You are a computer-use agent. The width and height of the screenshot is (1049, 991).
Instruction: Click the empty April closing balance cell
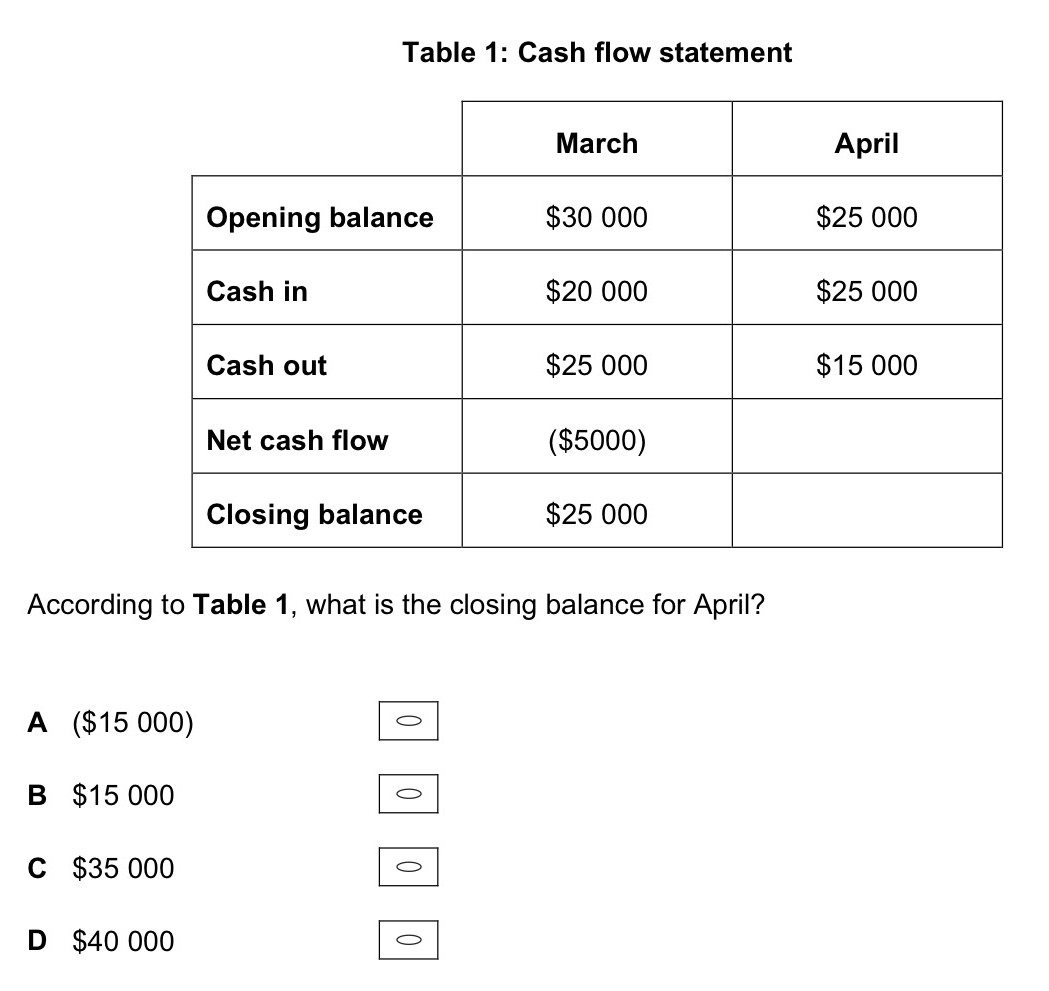pos(866,510)
